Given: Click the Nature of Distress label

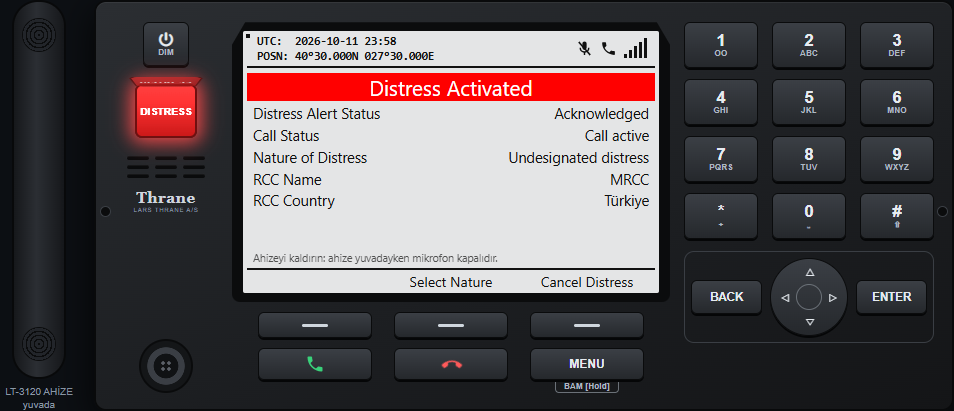Looking at the screenshot, I should pyautogui.click(x=310, y=158).
